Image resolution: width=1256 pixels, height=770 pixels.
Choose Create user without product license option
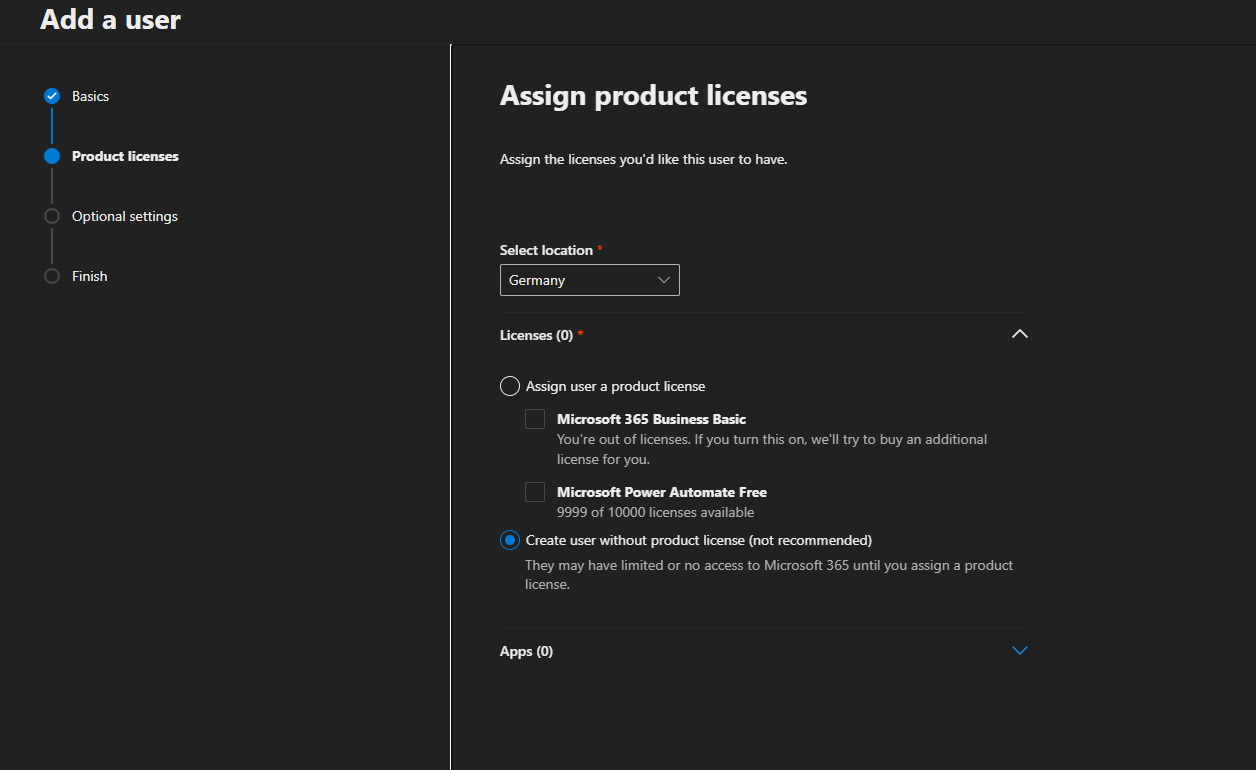[510, 540]
